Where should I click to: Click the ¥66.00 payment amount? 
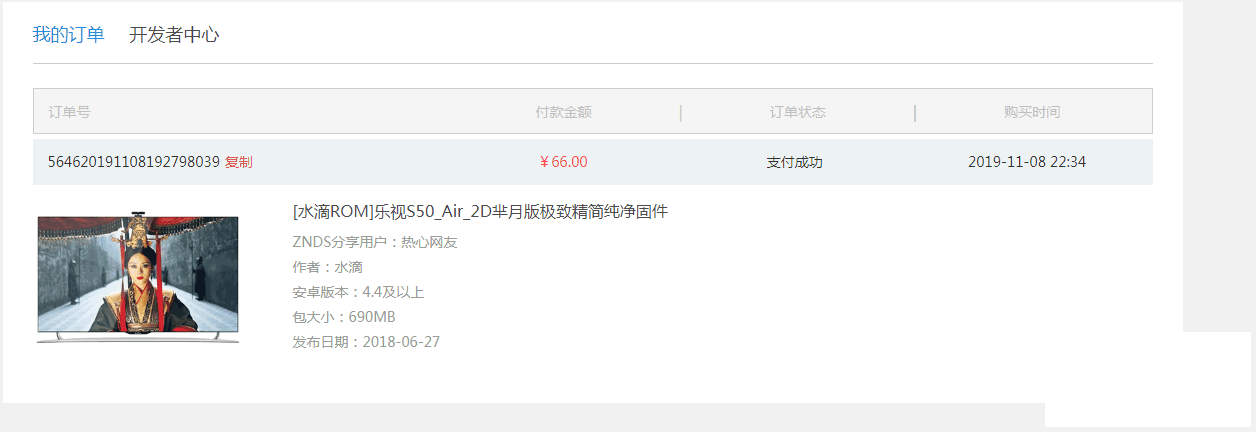point(564,162)
